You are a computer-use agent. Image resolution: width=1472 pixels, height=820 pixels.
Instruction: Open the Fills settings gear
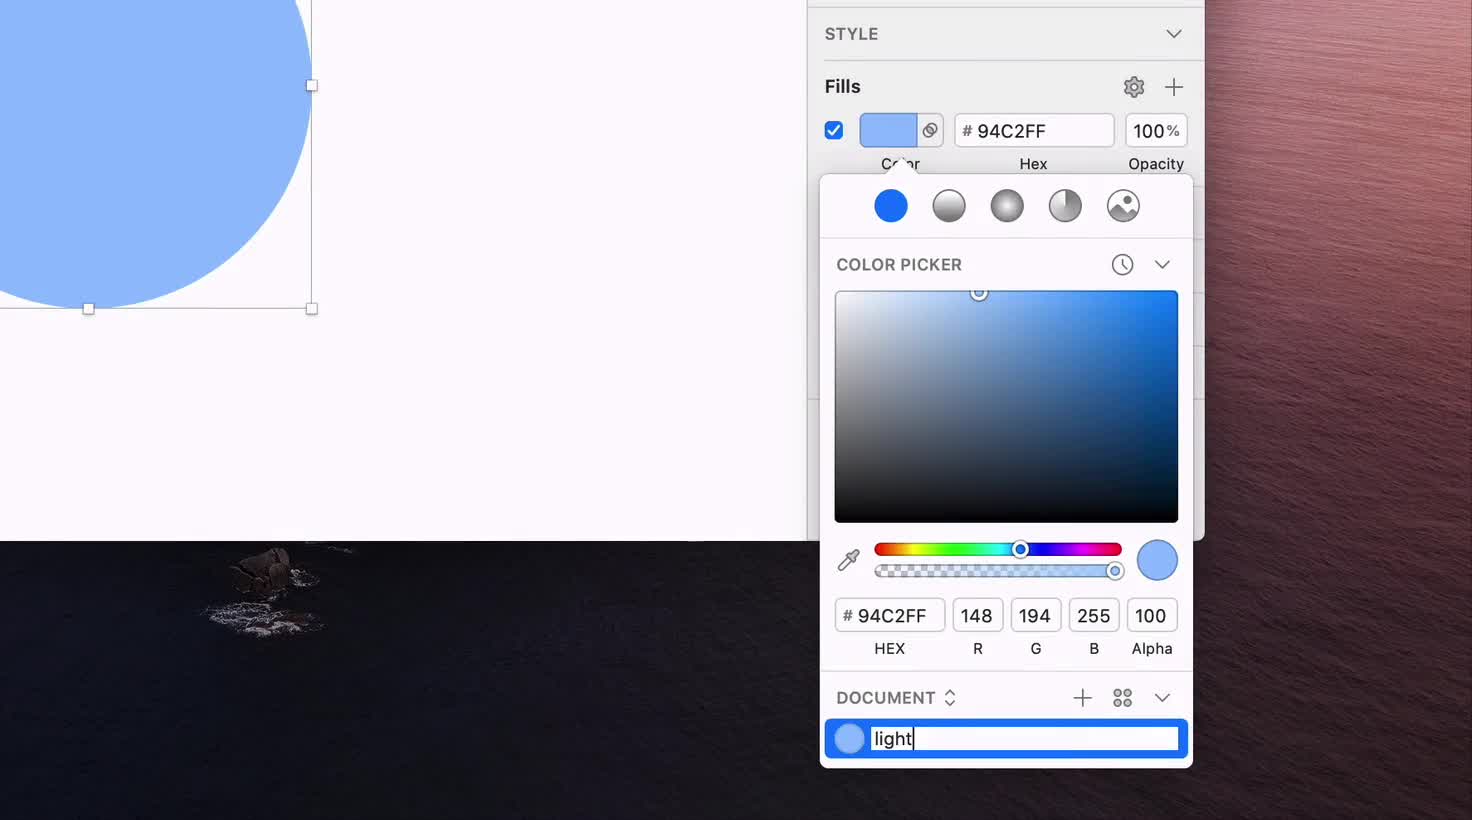pyautogui.click(x=1133, y=87)
